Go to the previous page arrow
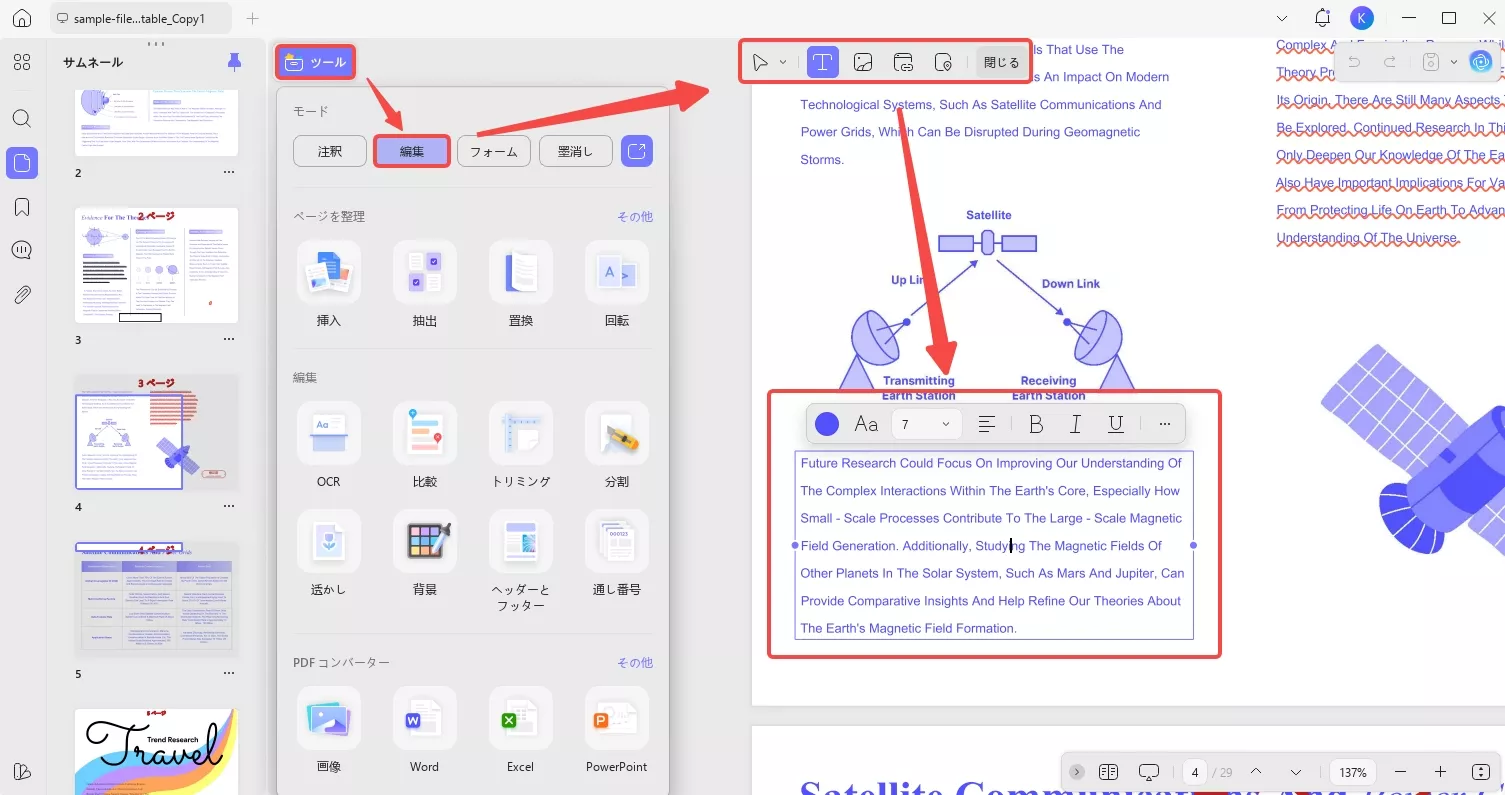1505x795 pixels. tap(1256, 772)
